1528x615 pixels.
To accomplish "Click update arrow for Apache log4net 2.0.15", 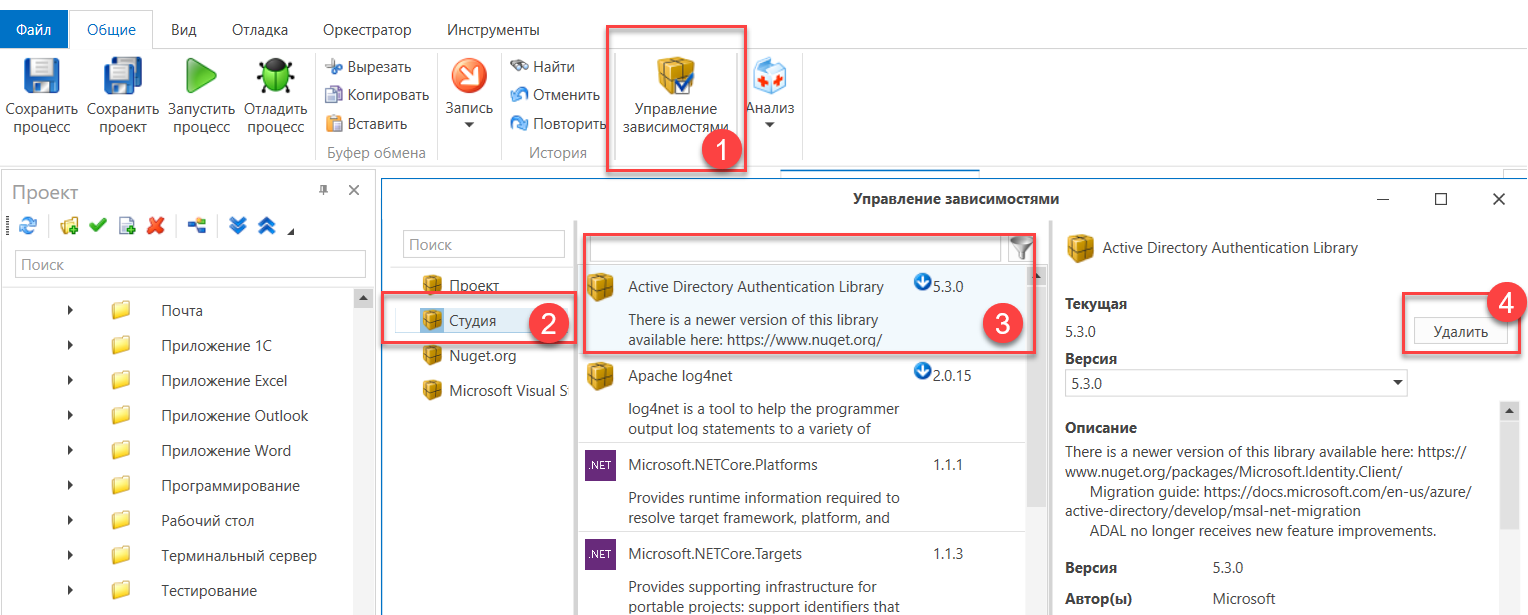I will (922, 373).
